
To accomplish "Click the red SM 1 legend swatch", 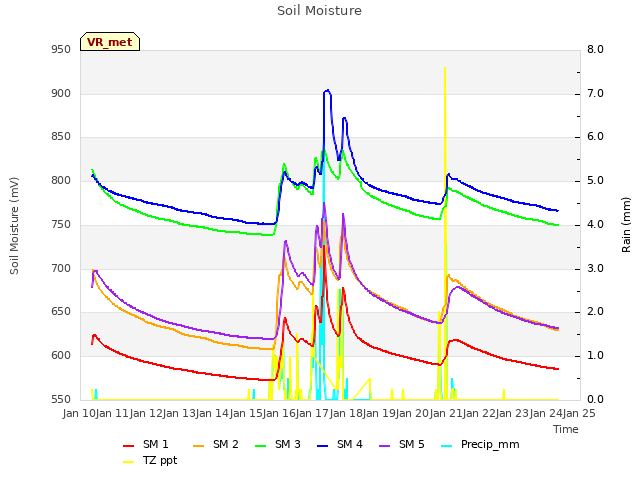I will (129, 446).
